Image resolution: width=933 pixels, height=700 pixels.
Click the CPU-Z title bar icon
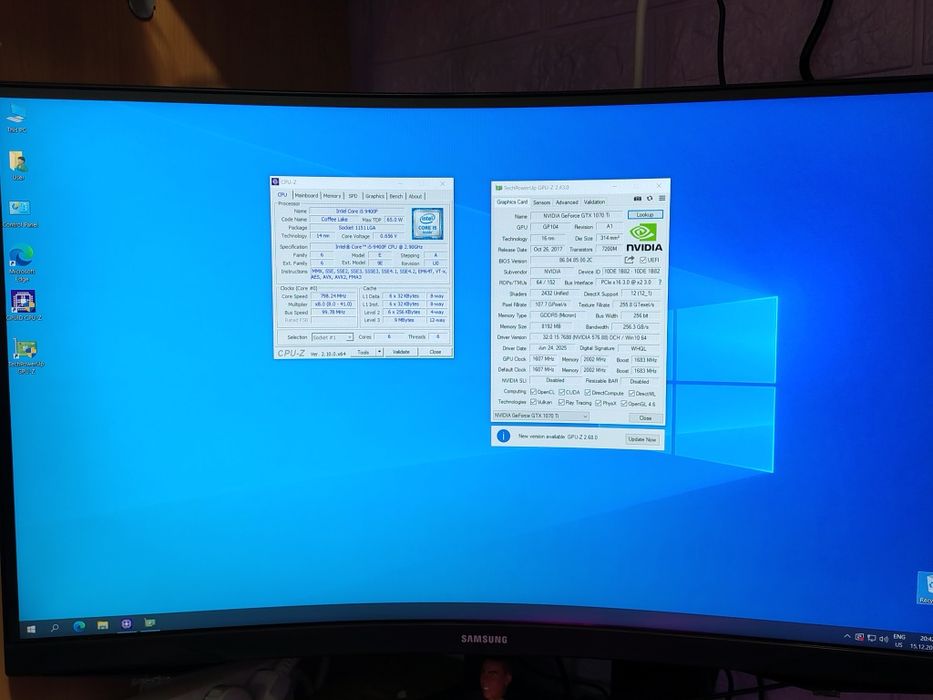click(x=275, y=182)
